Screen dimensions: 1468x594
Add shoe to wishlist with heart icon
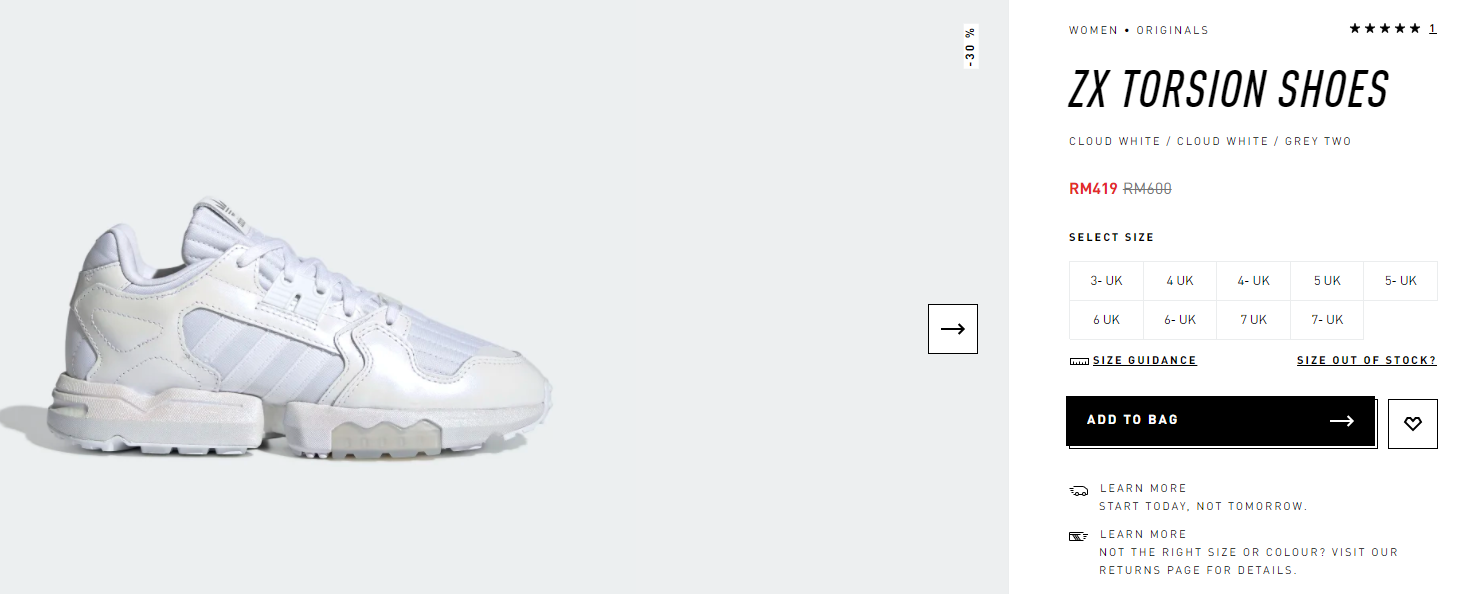click(1413, 424)
